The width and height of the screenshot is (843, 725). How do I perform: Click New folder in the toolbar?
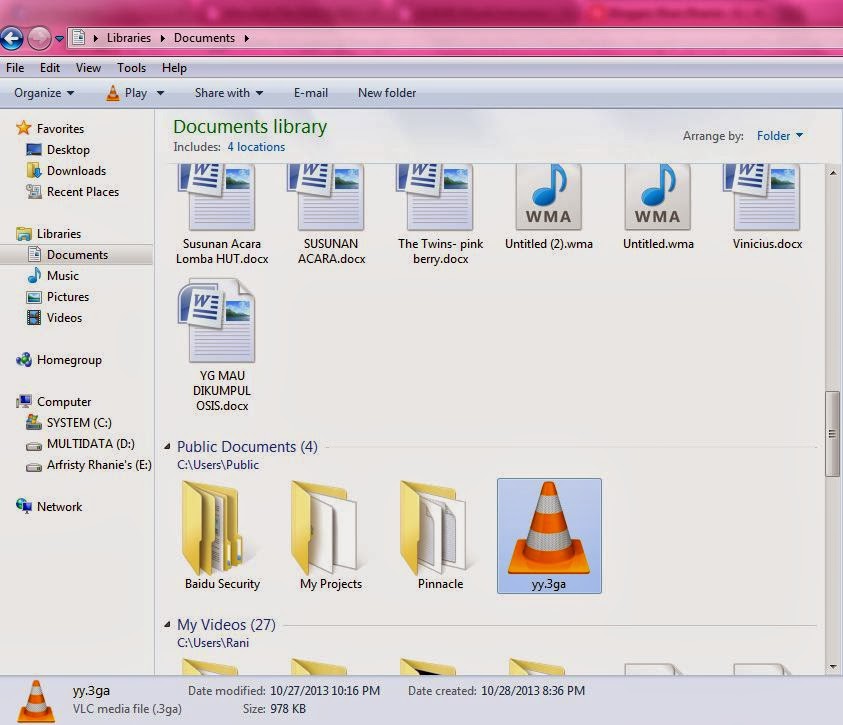[387, 93]
